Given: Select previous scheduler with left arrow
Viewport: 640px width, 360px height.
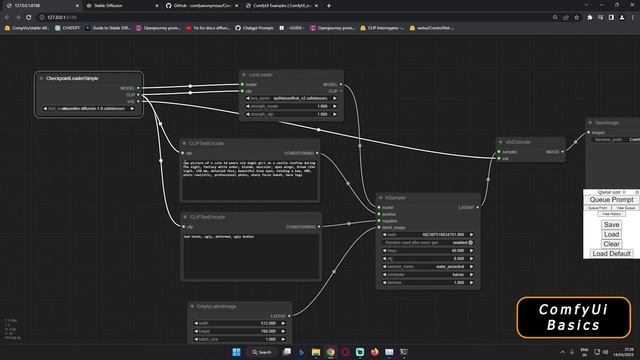Looking at the screenshot, I should 384,275.
